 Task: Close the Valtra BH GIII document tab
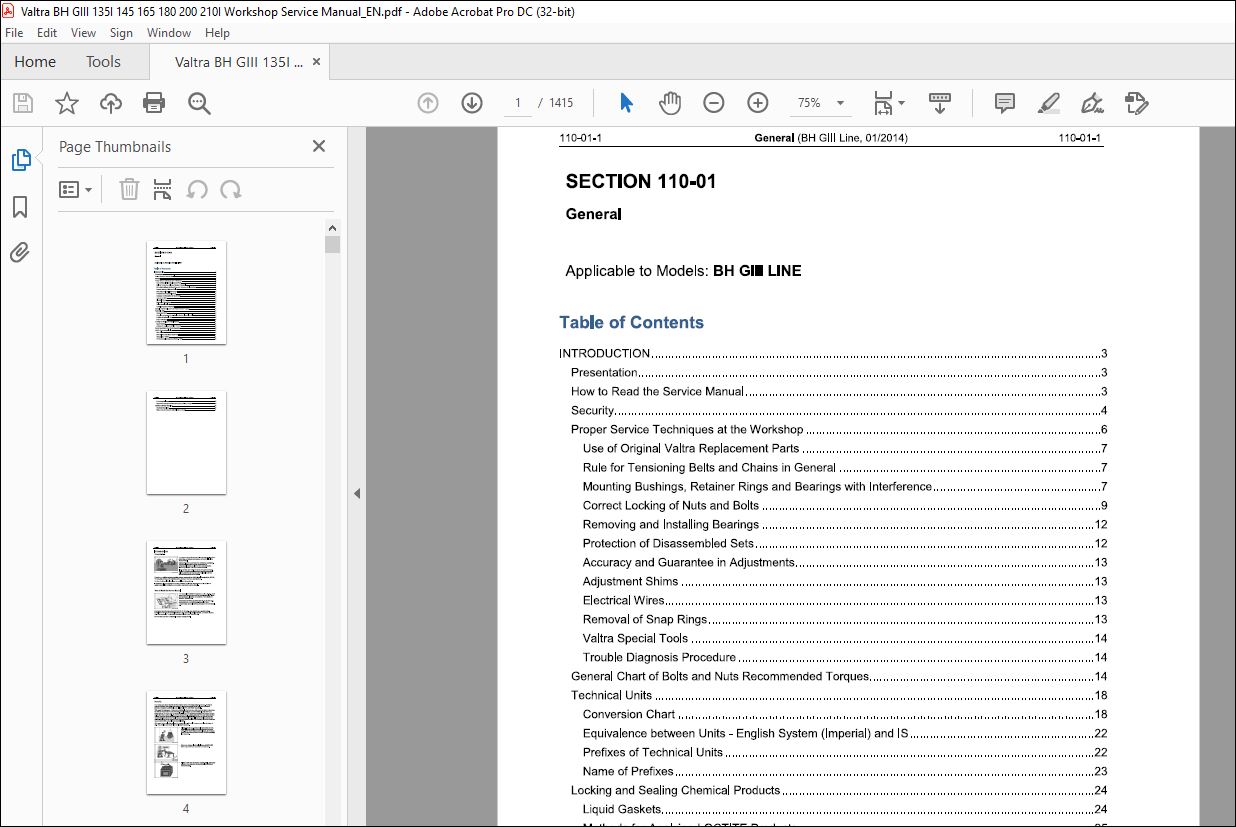pos(317,62)
